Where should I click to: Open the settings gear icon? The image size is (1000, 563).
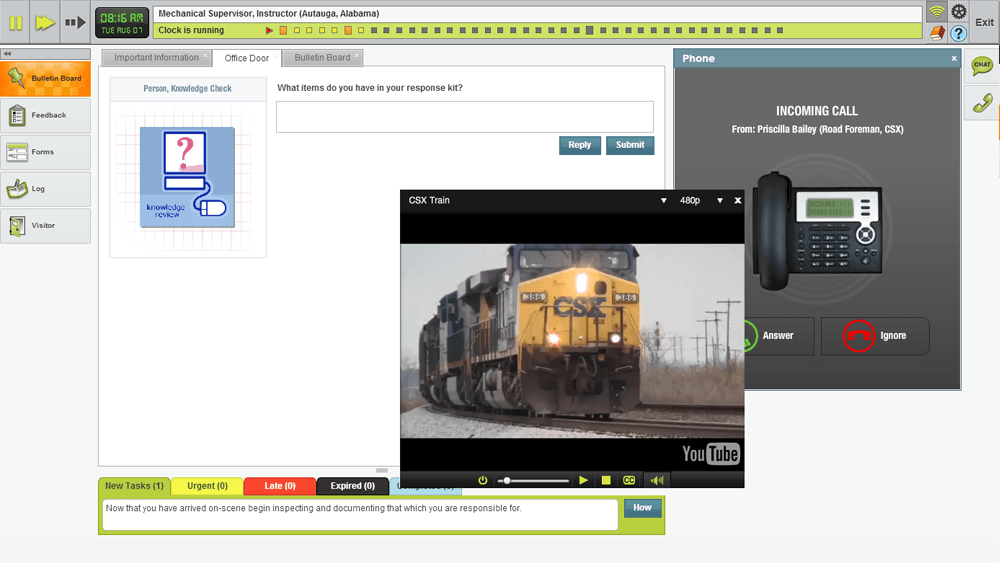(x=959, y=11)
